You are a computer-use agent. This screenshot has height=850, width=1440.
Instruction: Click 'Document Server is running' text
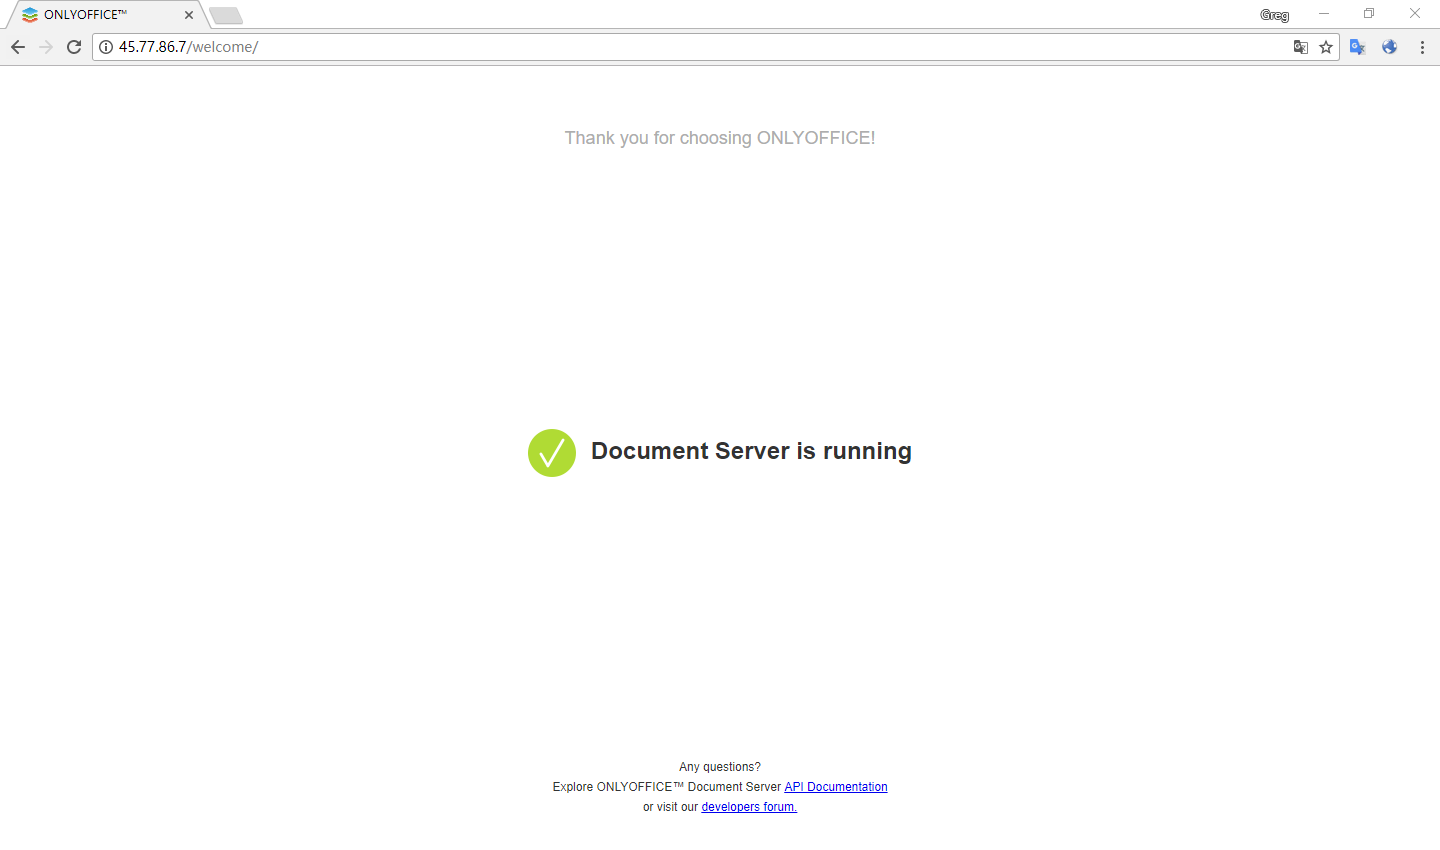click(751, 451)
